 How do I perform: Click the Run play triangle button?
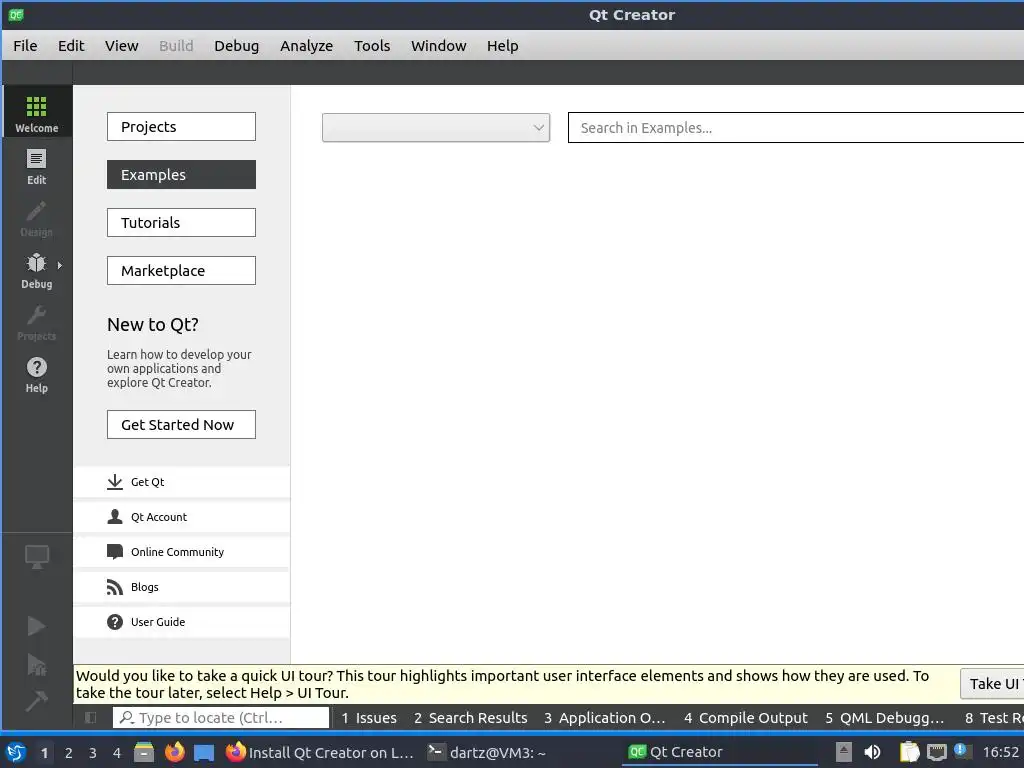point(37,626)
